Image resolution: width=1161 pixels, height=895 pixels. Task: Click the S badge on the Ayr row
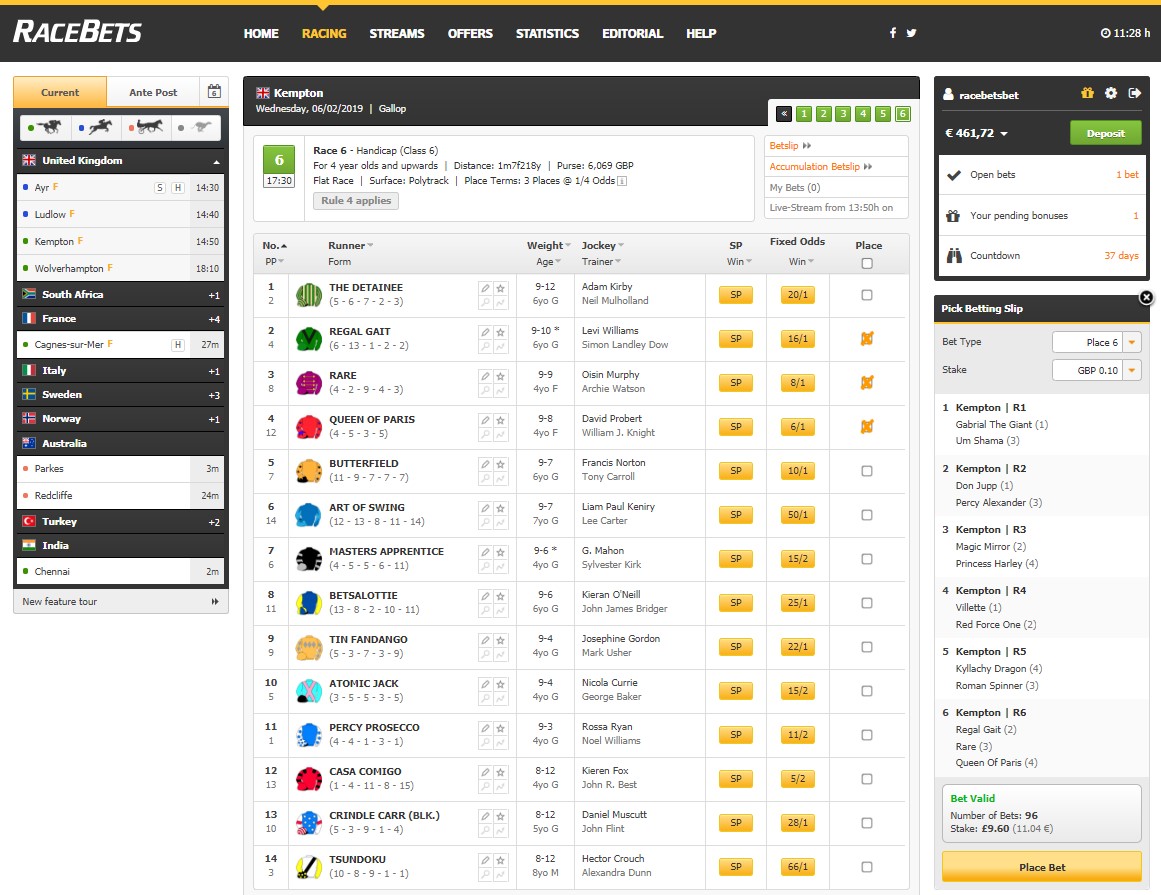[160, 188]
